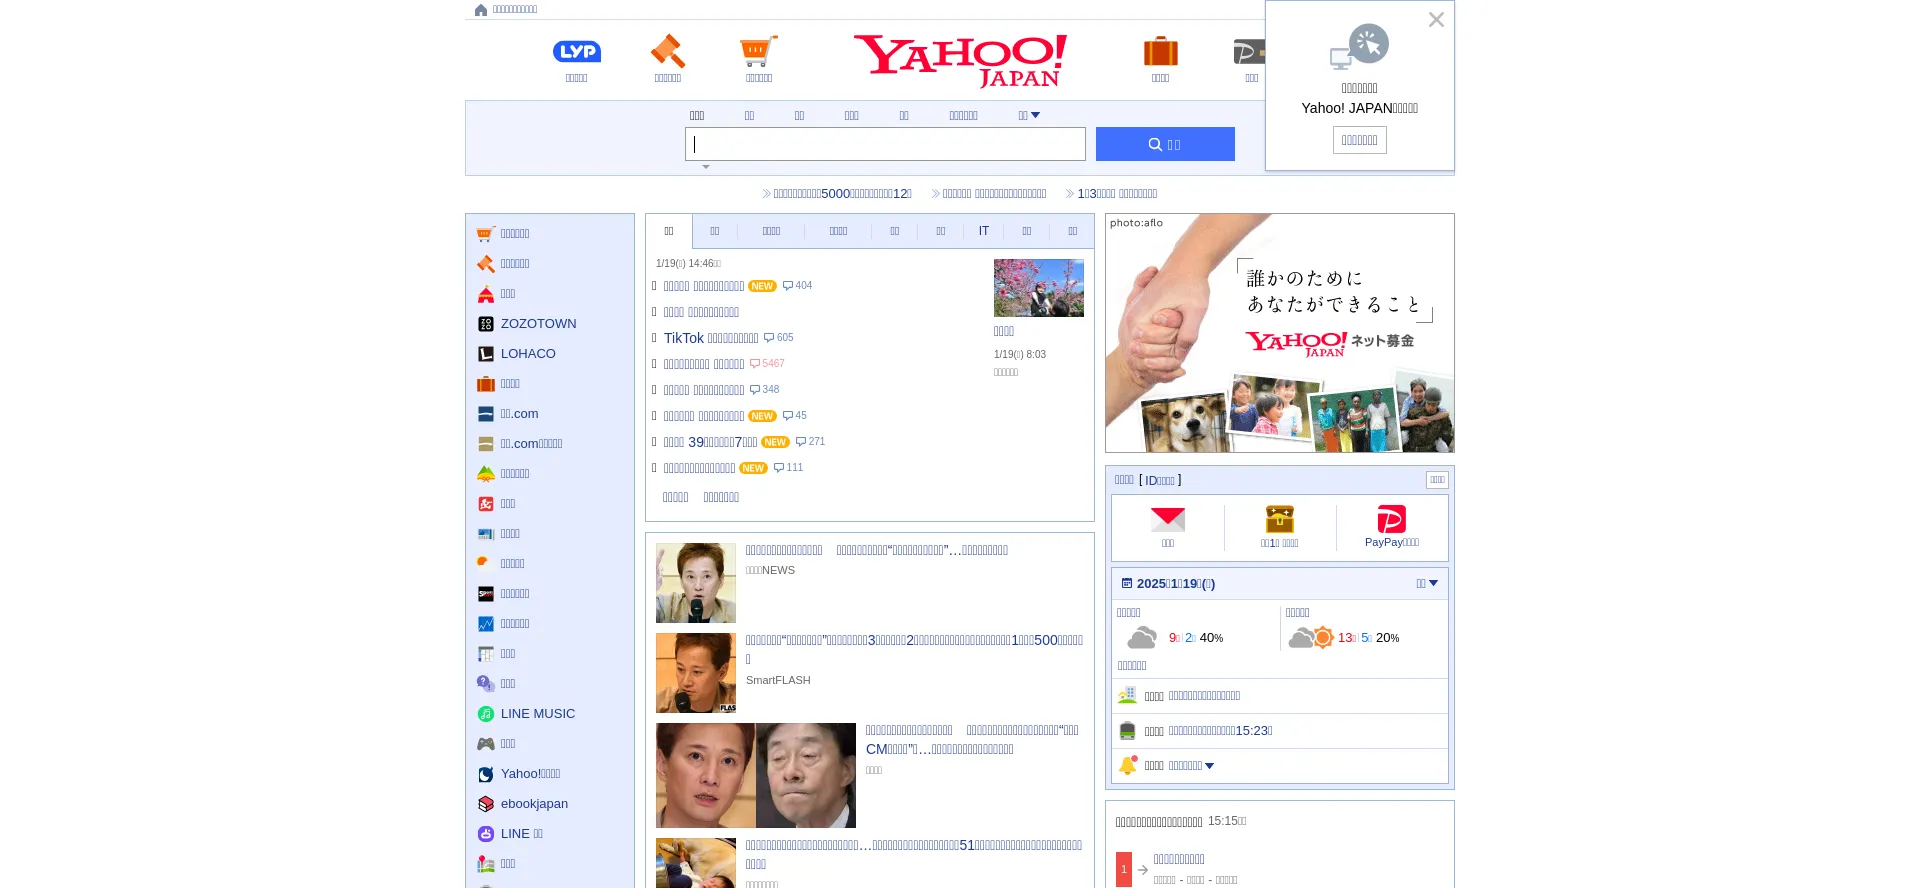Open the orange shopping cart icon in header

click(x=758, y=51)
